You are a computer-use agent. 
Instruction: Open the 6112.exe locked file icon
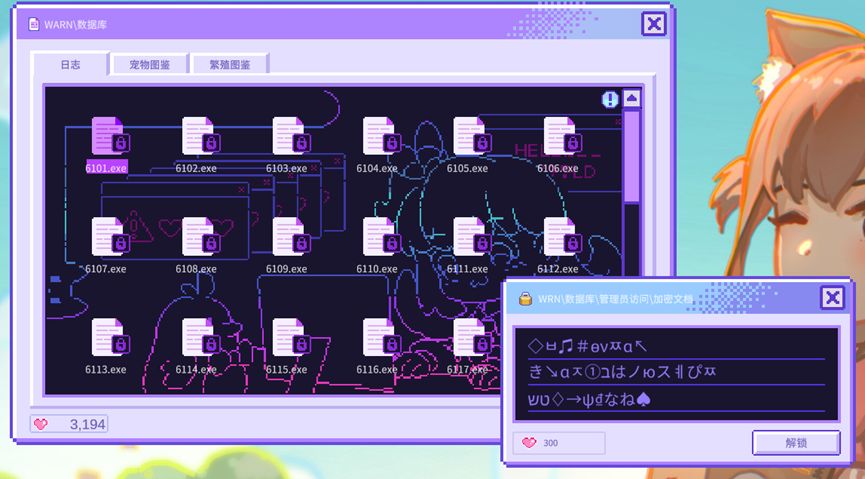(563, 236)
